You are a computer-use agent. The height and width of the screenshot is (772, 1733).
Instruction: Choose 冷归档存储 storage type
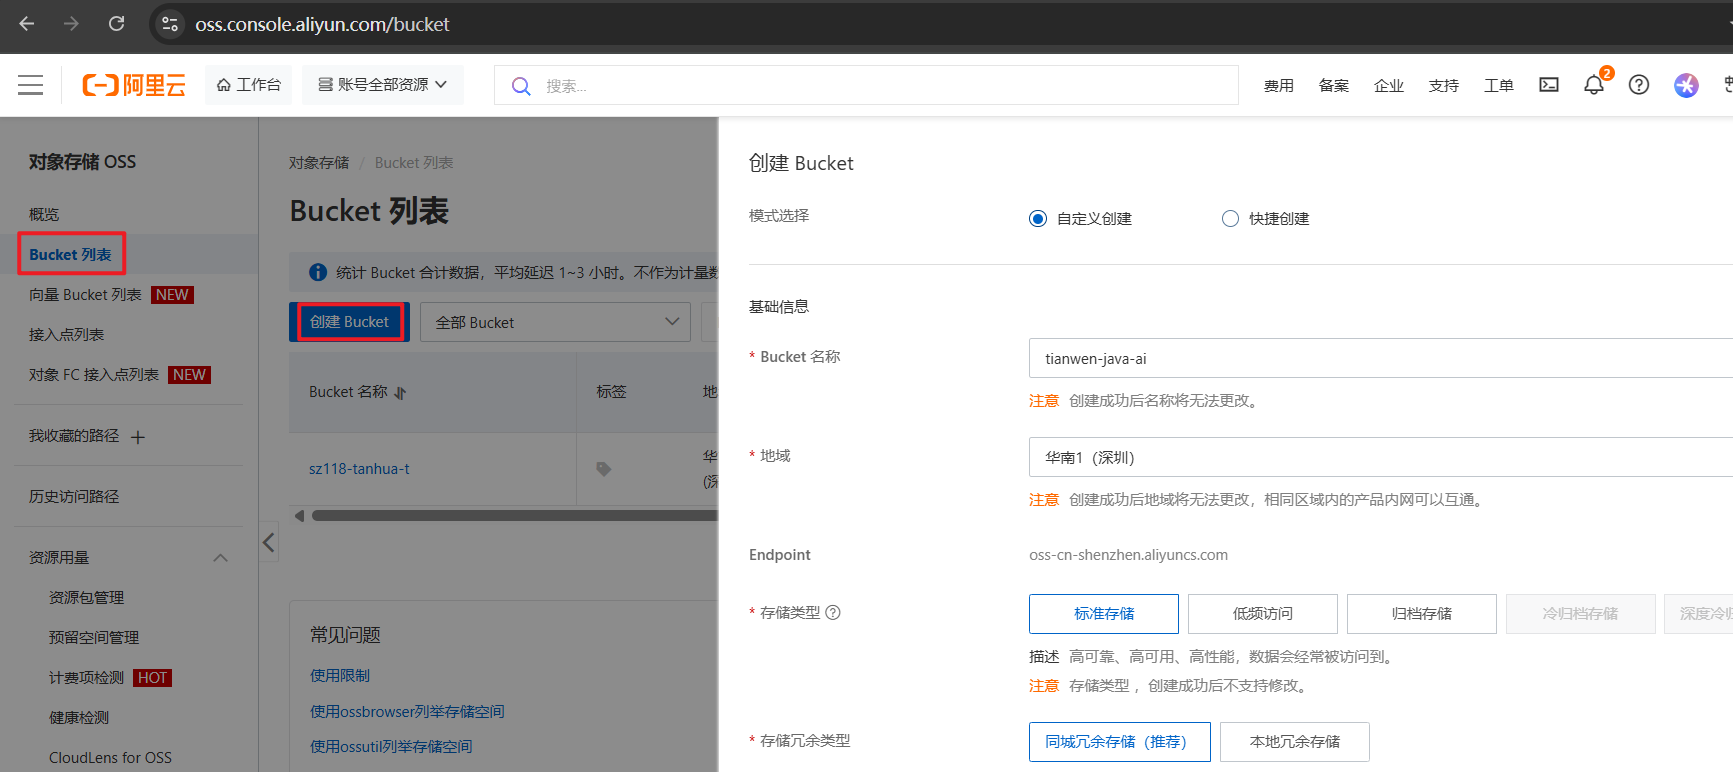pos(1581,614)
